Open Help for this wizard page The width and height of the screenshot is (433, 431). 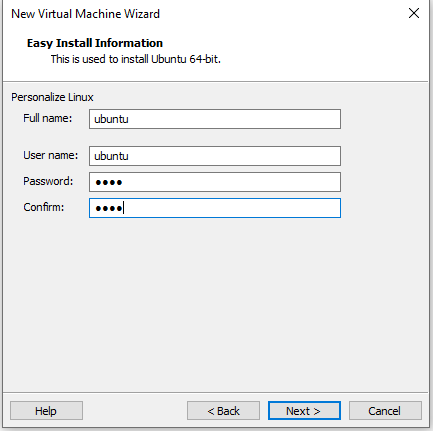46,411
